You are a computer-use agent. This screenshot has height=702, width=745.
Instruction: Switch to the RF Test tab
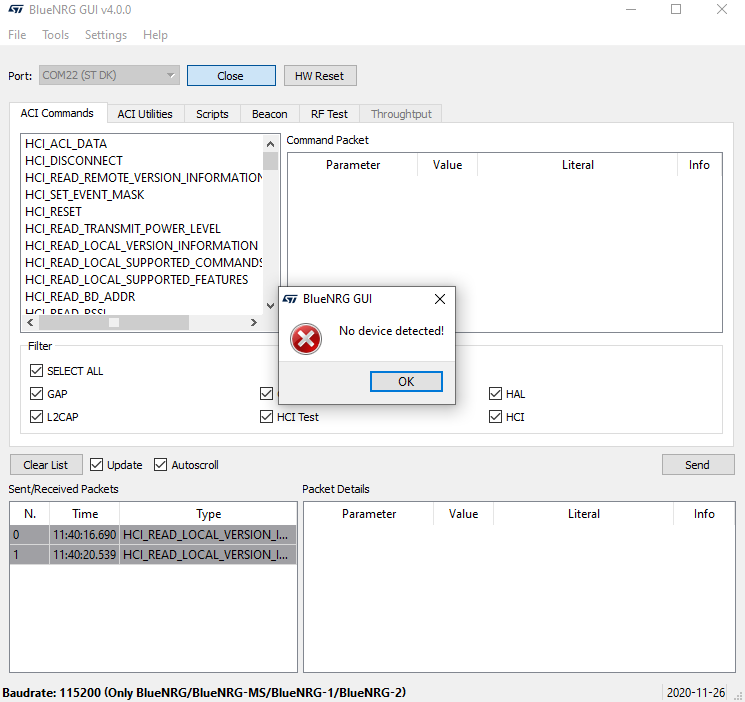pos(329,114)
